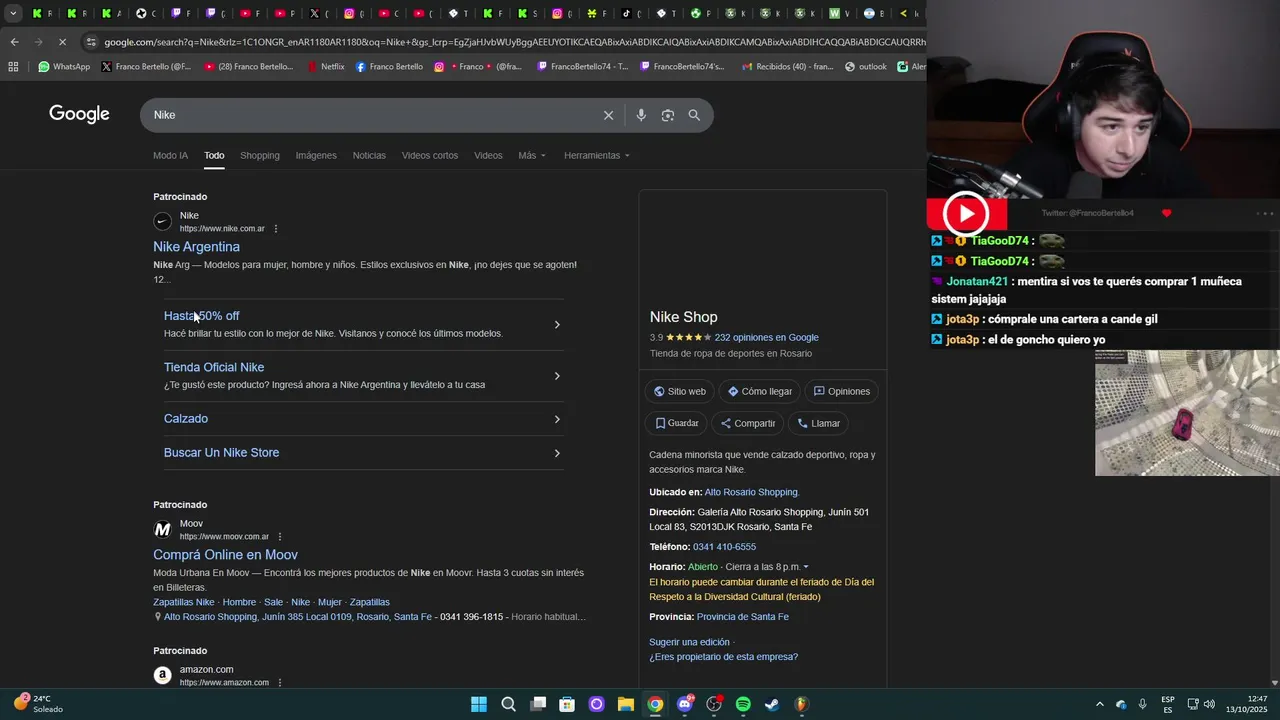
Task: Expand the Más search filter menu
Action: click(x=532, y=156)
